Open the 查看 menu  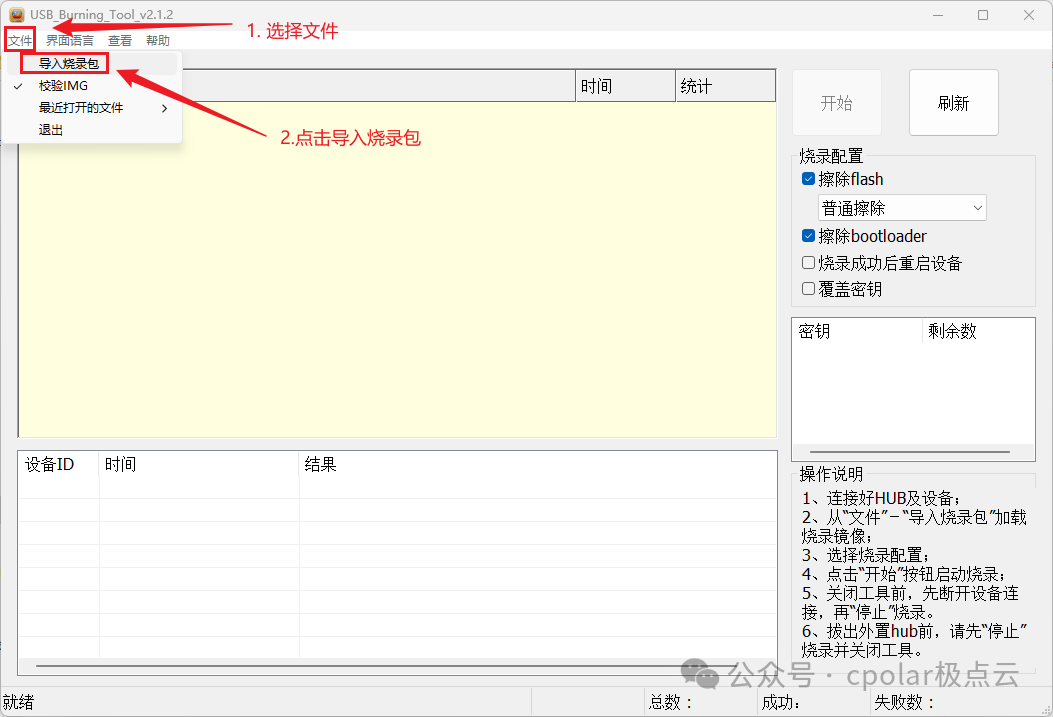click(120, 40)
